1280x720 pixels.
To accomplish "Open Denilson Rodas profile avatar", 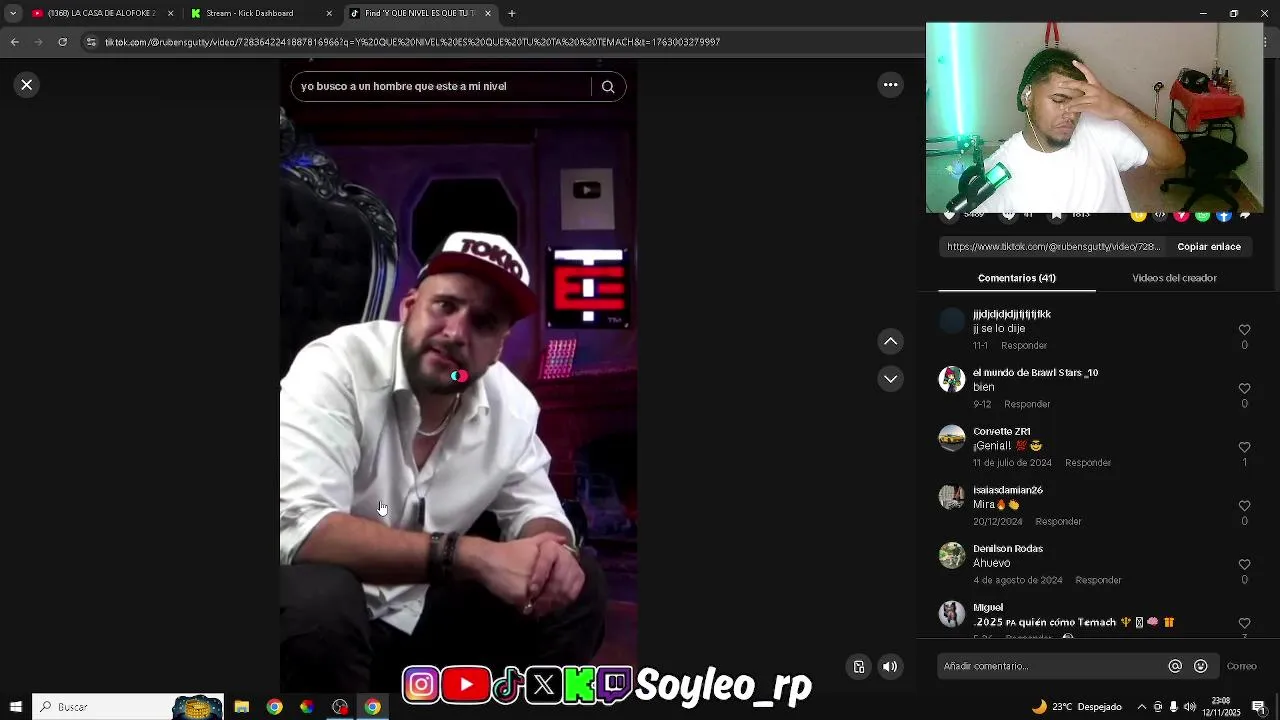I will [x=952, y=555].
